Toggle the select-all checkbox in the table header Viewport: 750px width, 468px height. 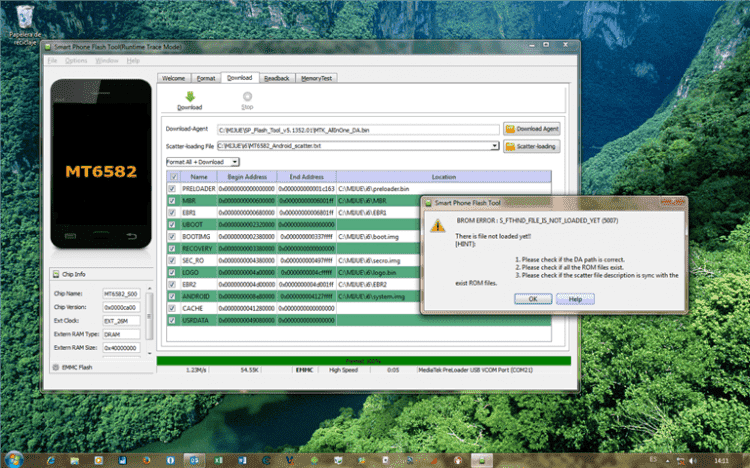point(174,177)
